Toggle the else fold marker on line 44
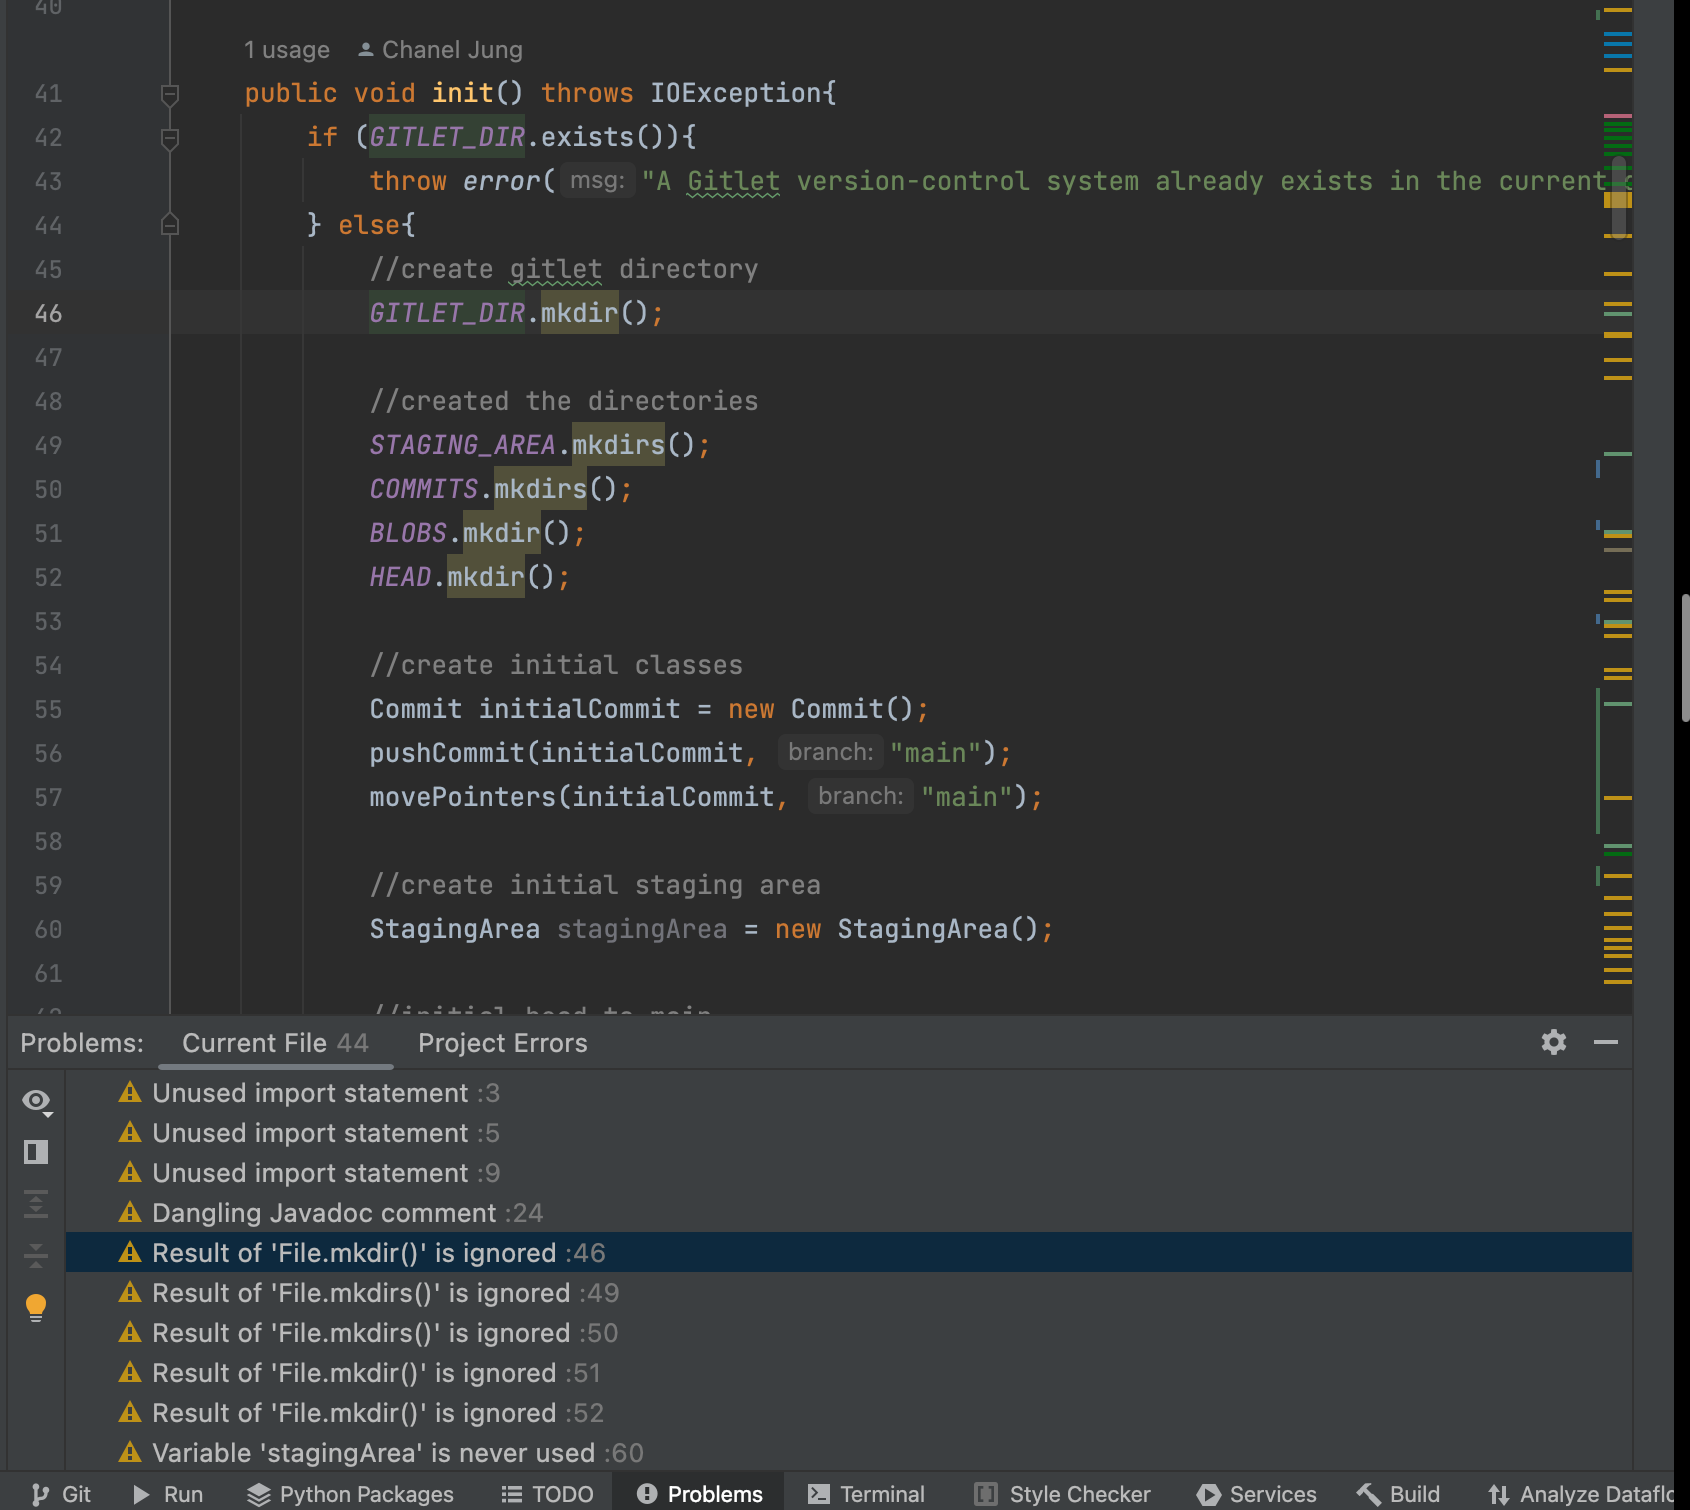This screenshot has width=1690, height=1510. 170,225
